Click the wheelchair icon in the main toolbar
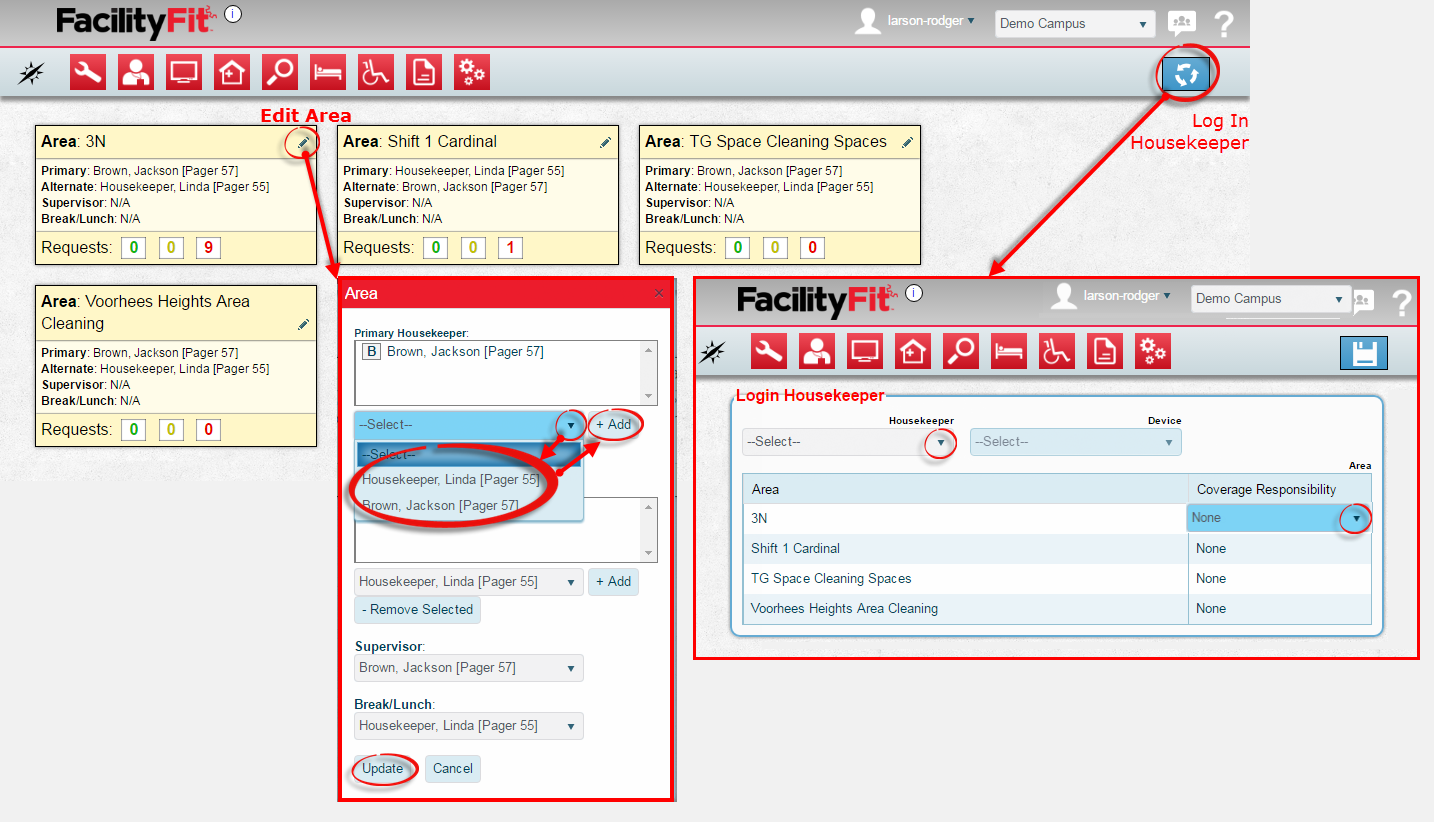 pyautogui.click(x=376, y=72)
